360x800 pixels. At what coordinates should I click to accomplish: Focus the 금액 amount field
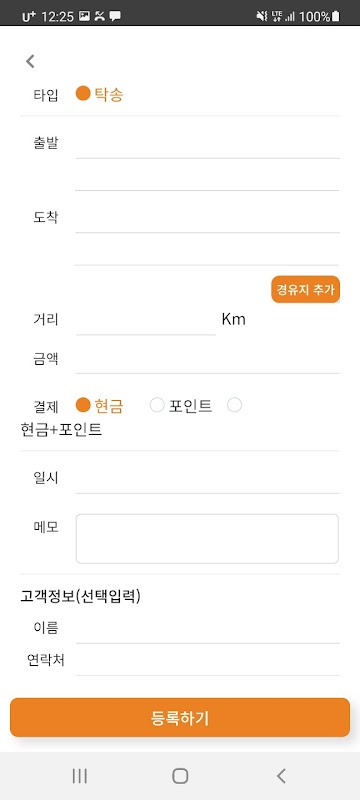(x=208, y=360)
